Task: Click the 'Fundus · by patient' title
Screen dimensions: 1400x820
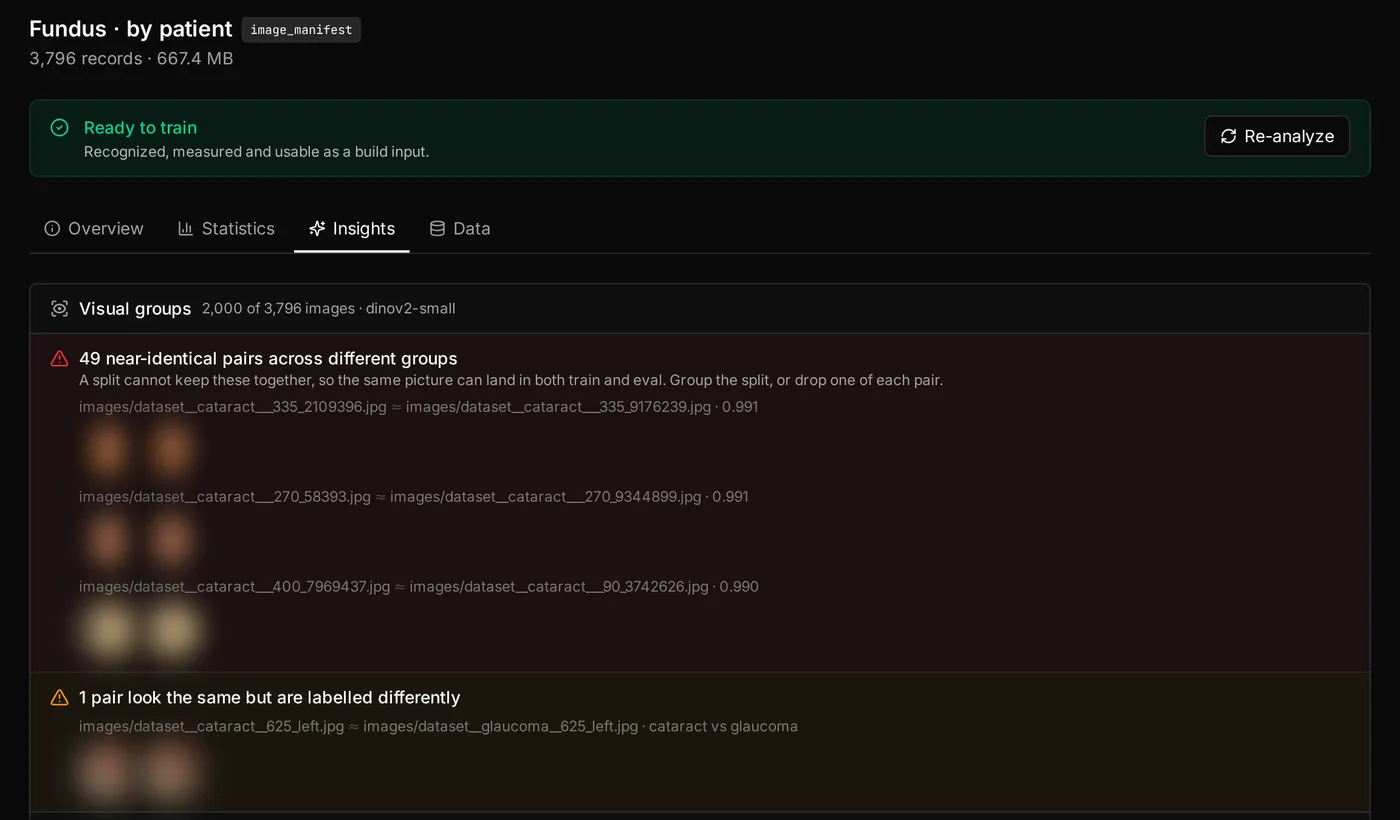Action: tap(131, 29)
